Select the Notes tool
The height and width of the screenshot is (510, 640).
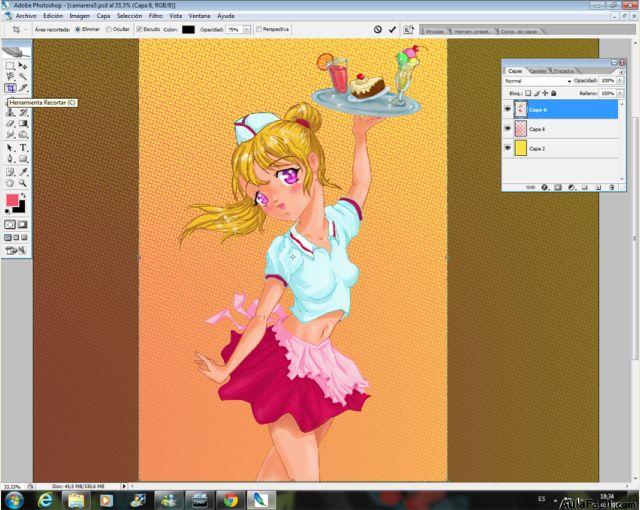(x=10, y=172)
